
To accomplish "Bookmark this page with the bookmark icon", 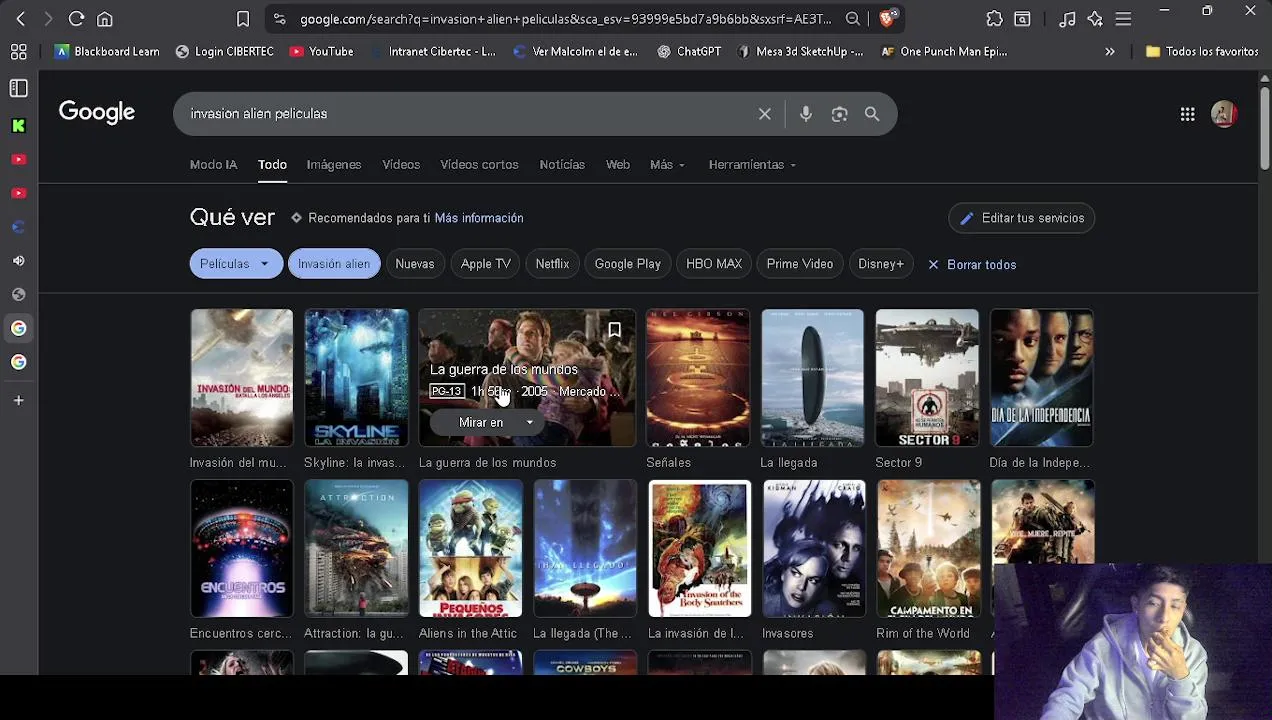I will [243, 19].
